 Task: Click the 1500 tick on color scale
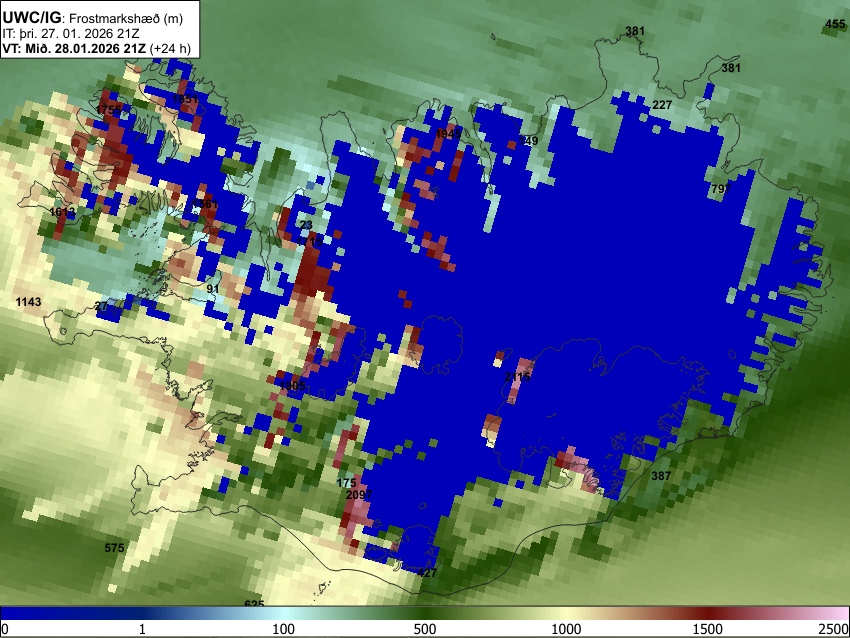click(x=708, y=629)
